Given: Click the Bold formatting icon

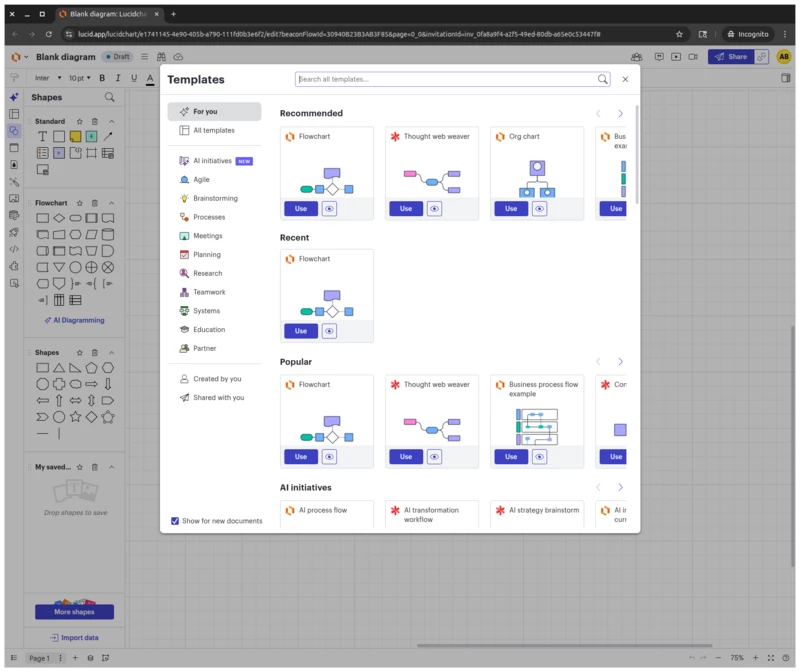Looking at the screenshot, I should click(x=102, y=78).
